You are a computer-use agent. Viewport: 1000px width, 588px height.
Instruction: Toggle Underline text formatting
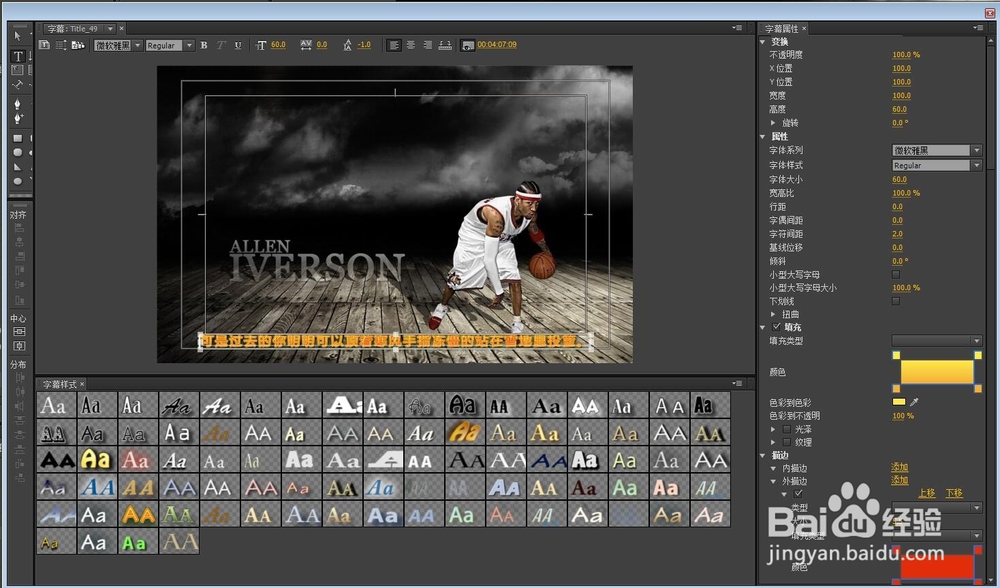(x=238, y=45)
